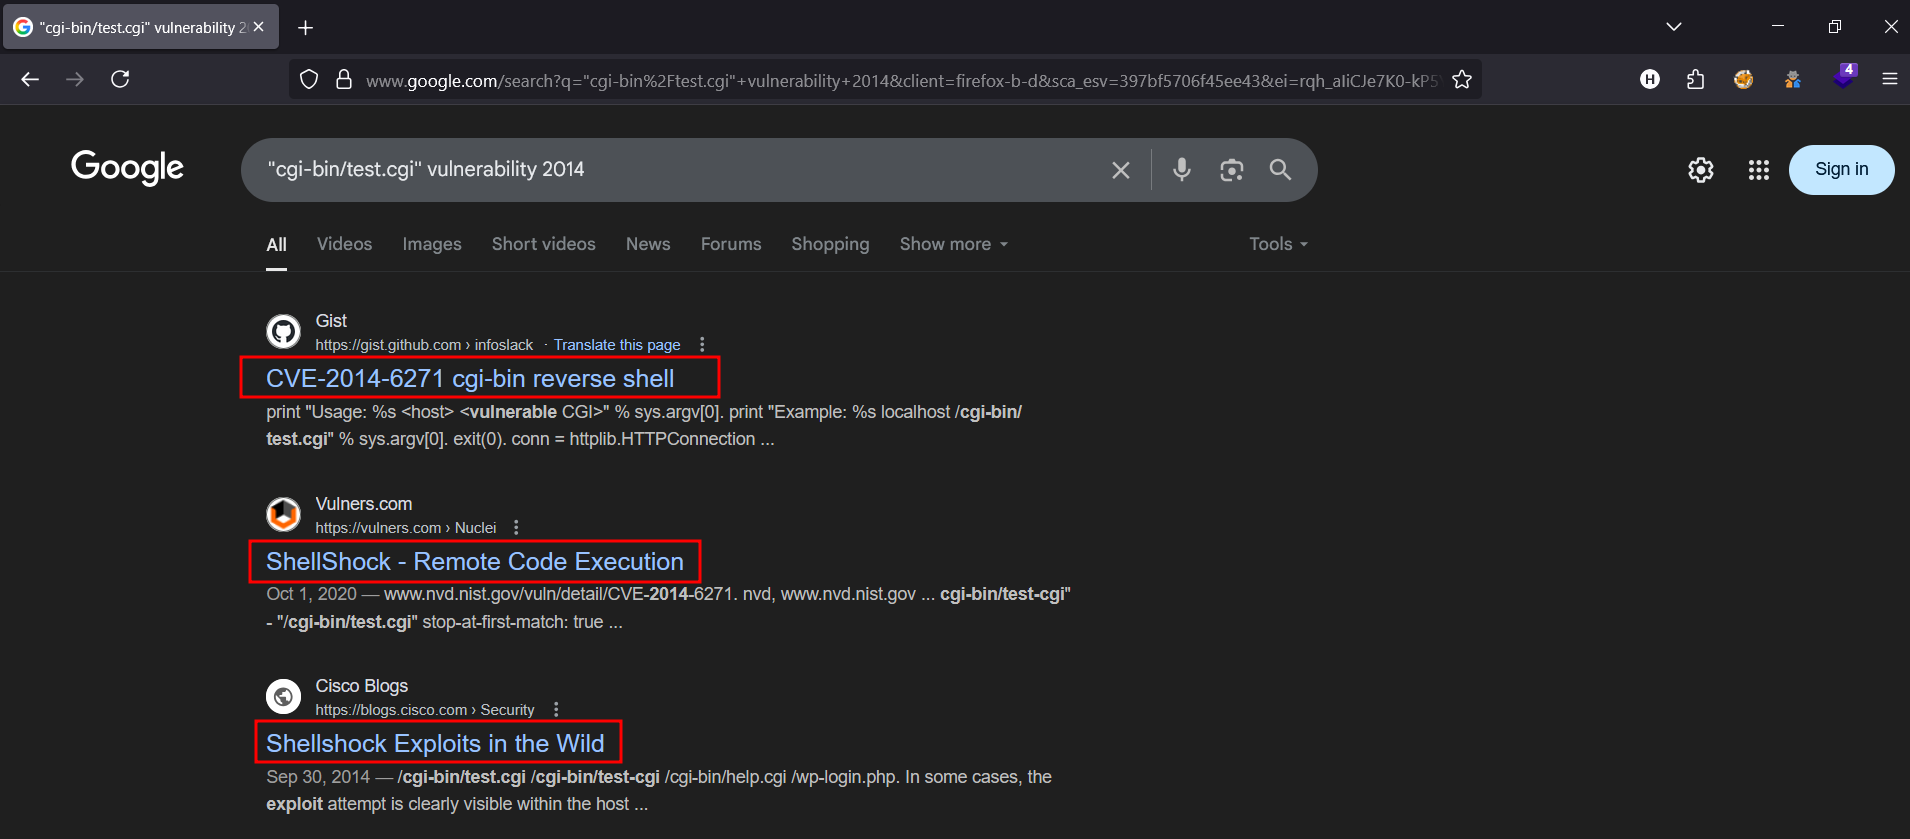Open Firefox extensions puzzle icon
The width and height of the screenshot is (1910, 839).
(x=1695, y=80)
